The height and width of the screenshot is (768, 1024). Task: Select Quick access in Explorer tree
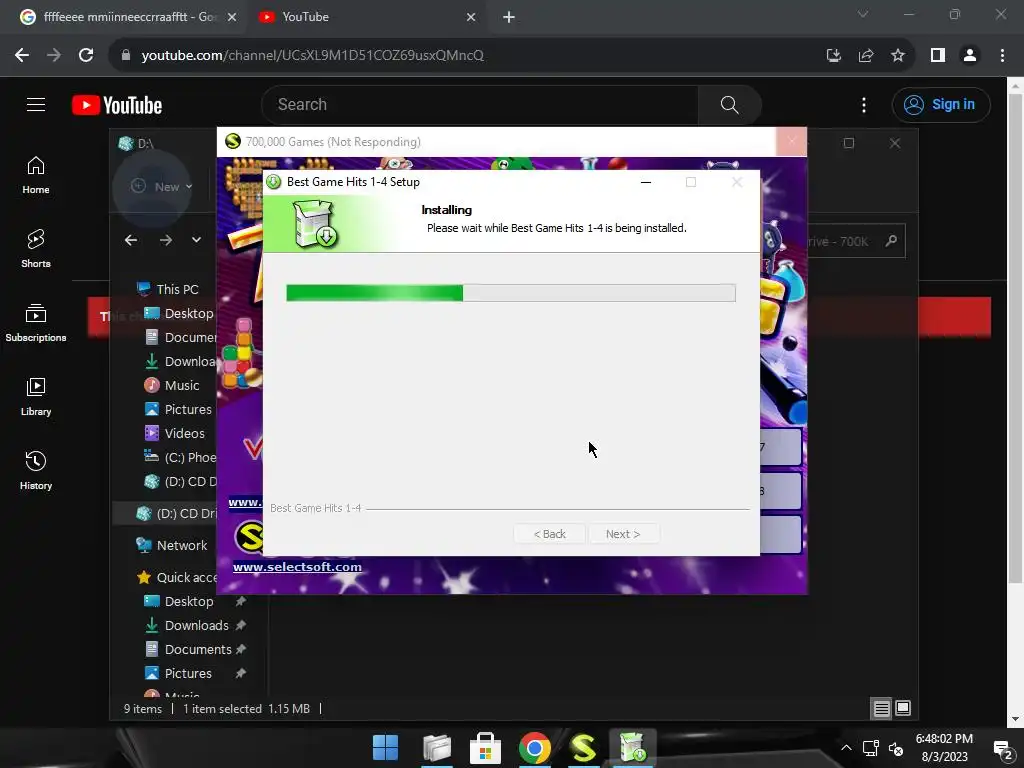point(177,577)
